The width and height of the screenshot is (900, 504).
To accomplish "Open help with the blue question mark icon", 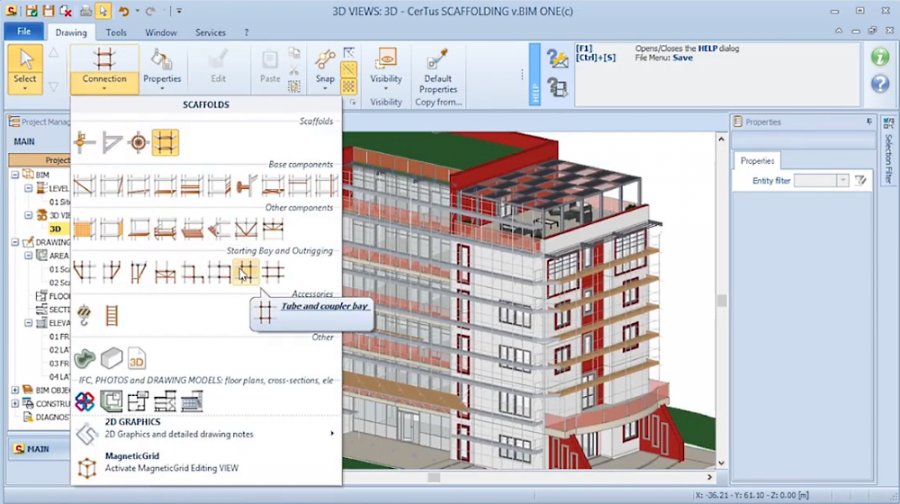I will pos(880,84).
